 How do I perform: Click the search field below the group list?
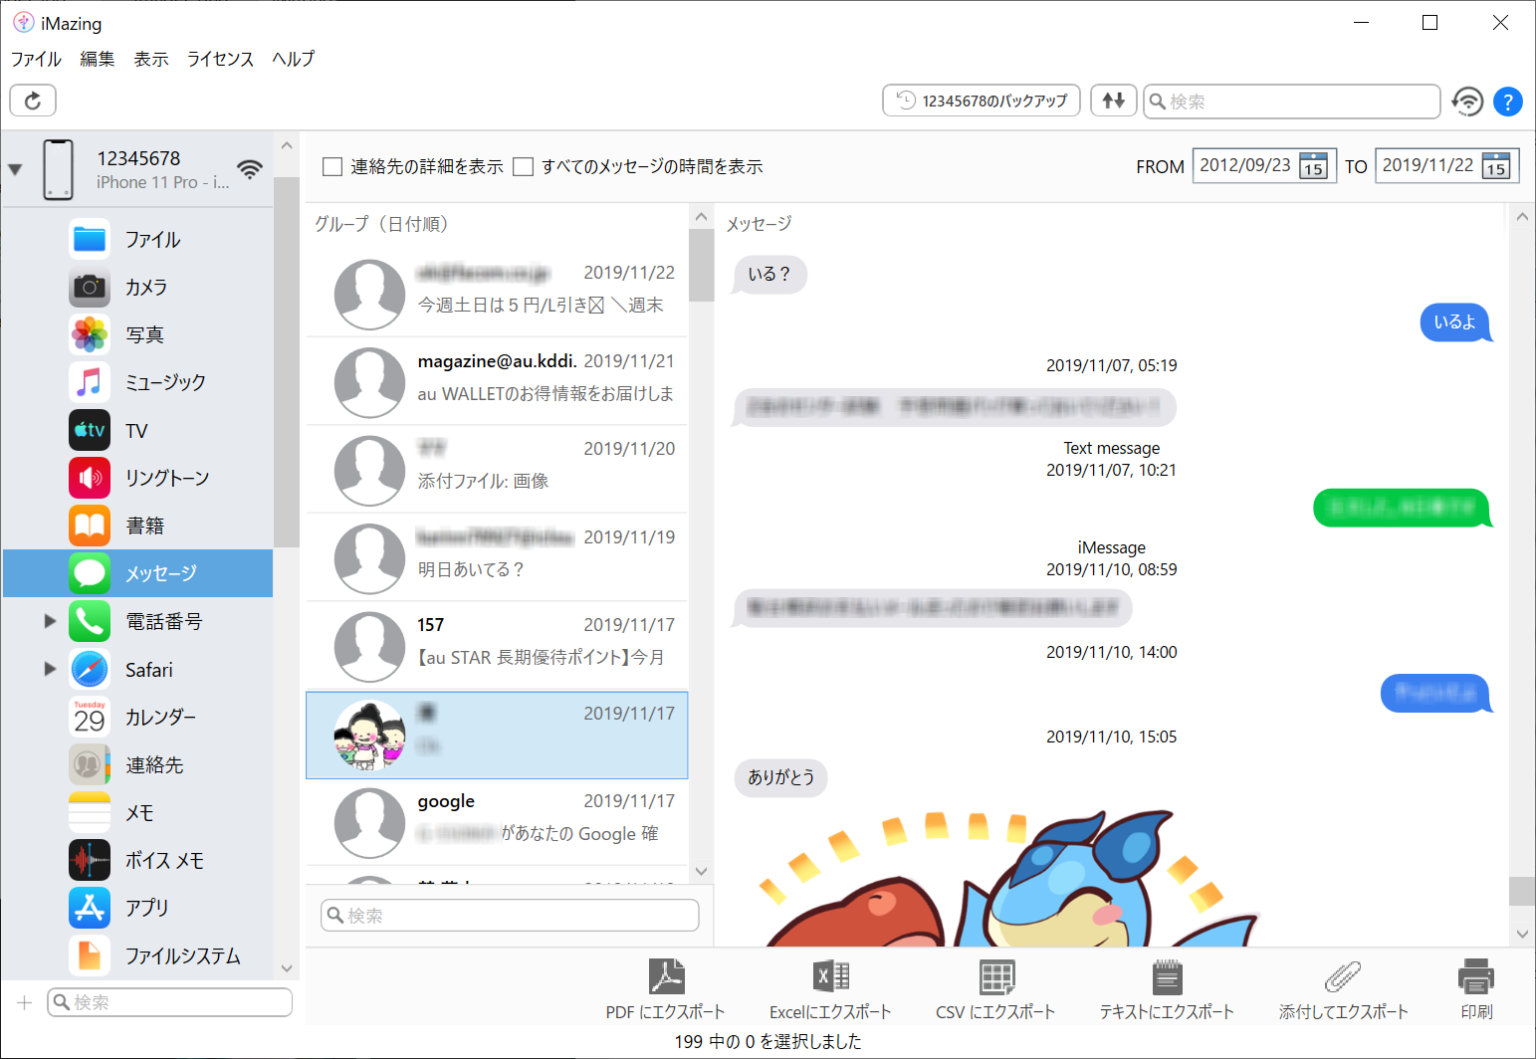[x=508, y=914]
